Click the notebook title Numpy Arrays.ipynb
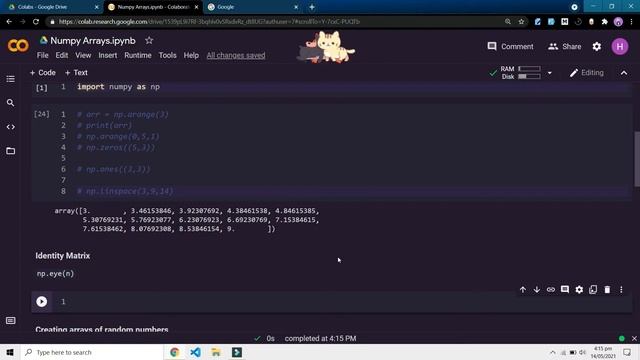 (93, 41)
